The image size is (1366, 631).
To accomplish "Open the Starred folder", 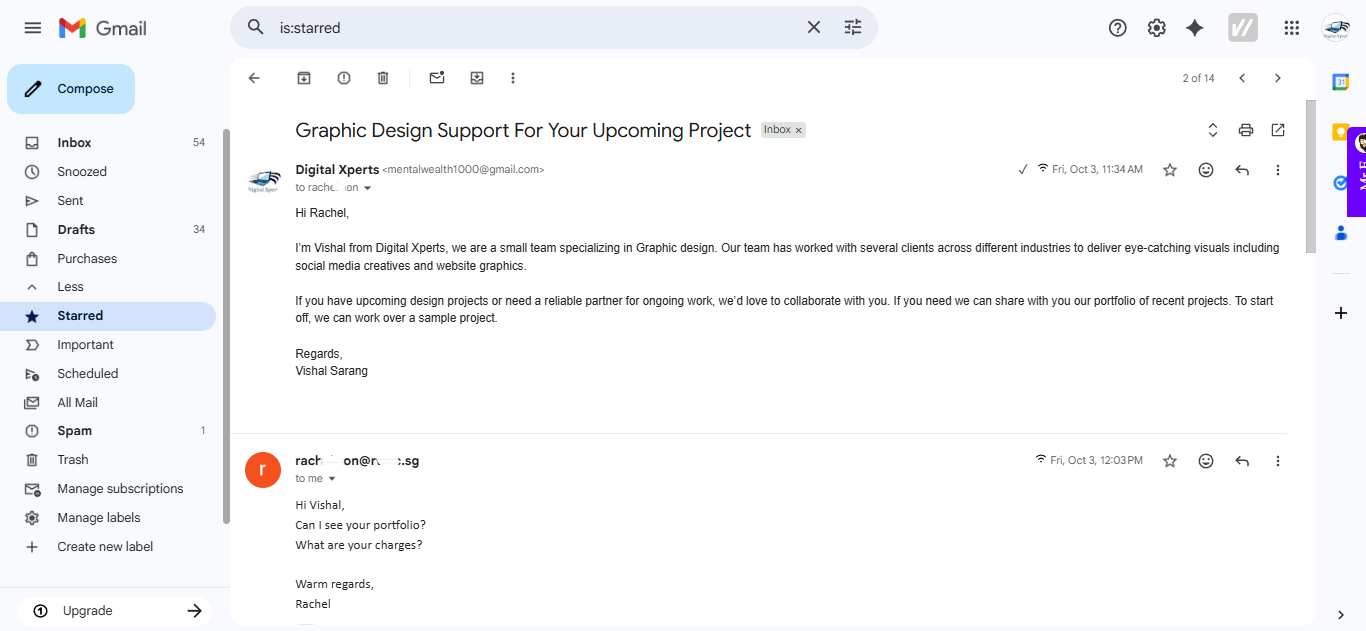I will (x=80, y=316).
